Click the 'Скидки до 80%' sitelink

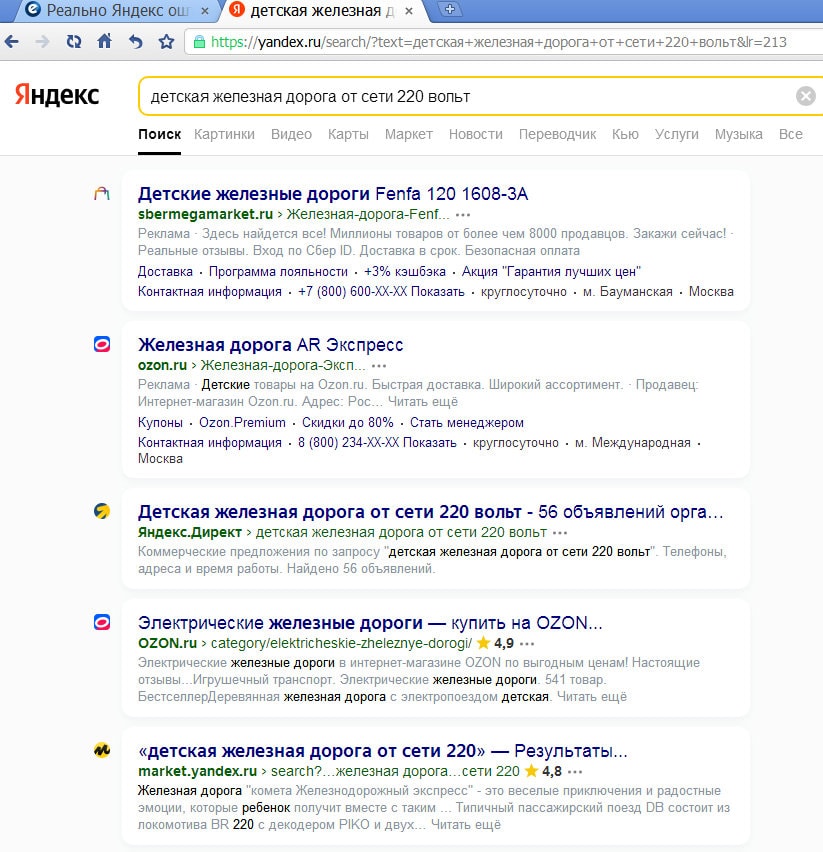pyautogui.click(x=348, y=422)
